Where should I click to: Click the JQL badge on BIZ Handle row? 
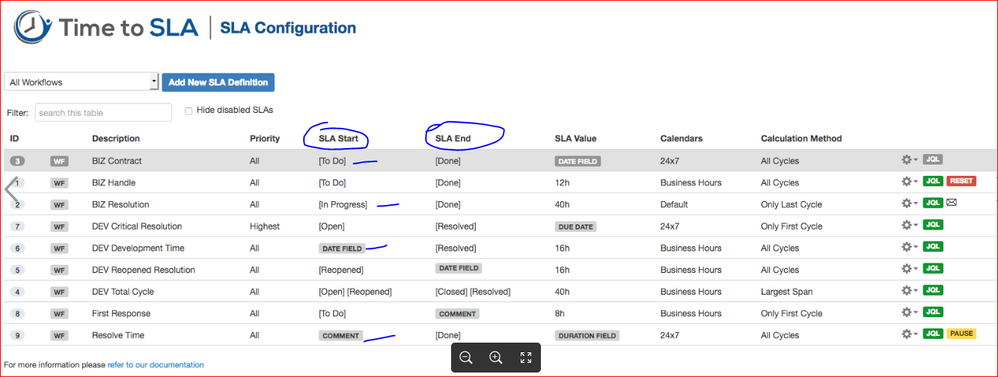[x=933, y=182]
